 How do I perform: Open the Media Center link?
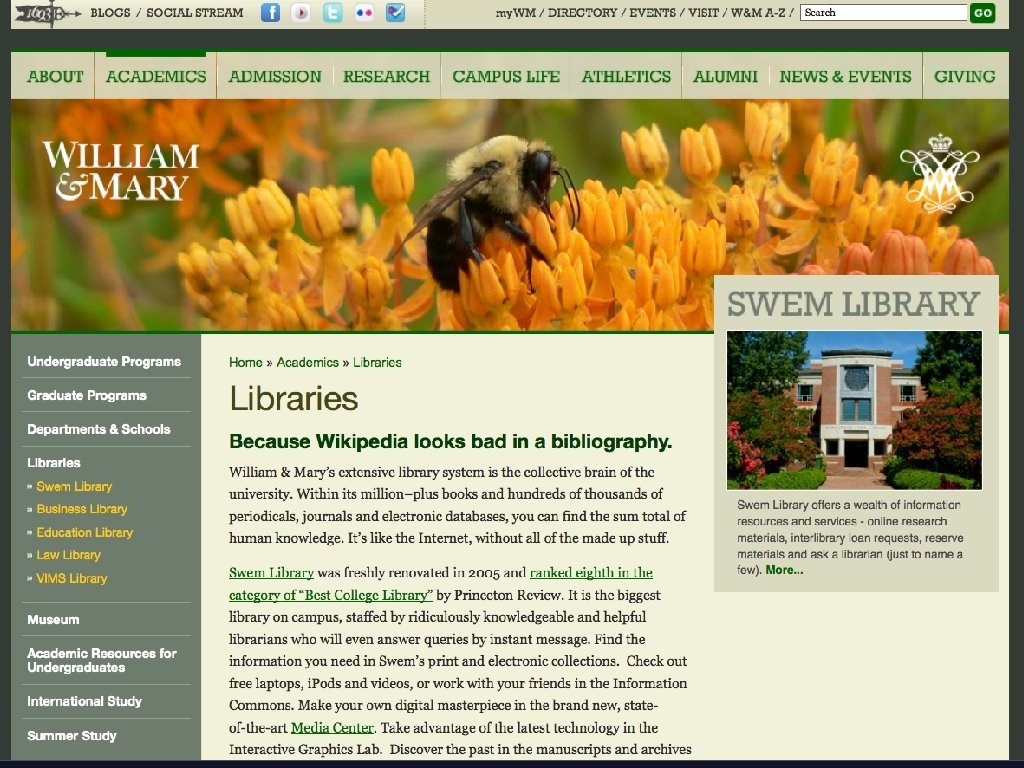(x=332, y=728)
